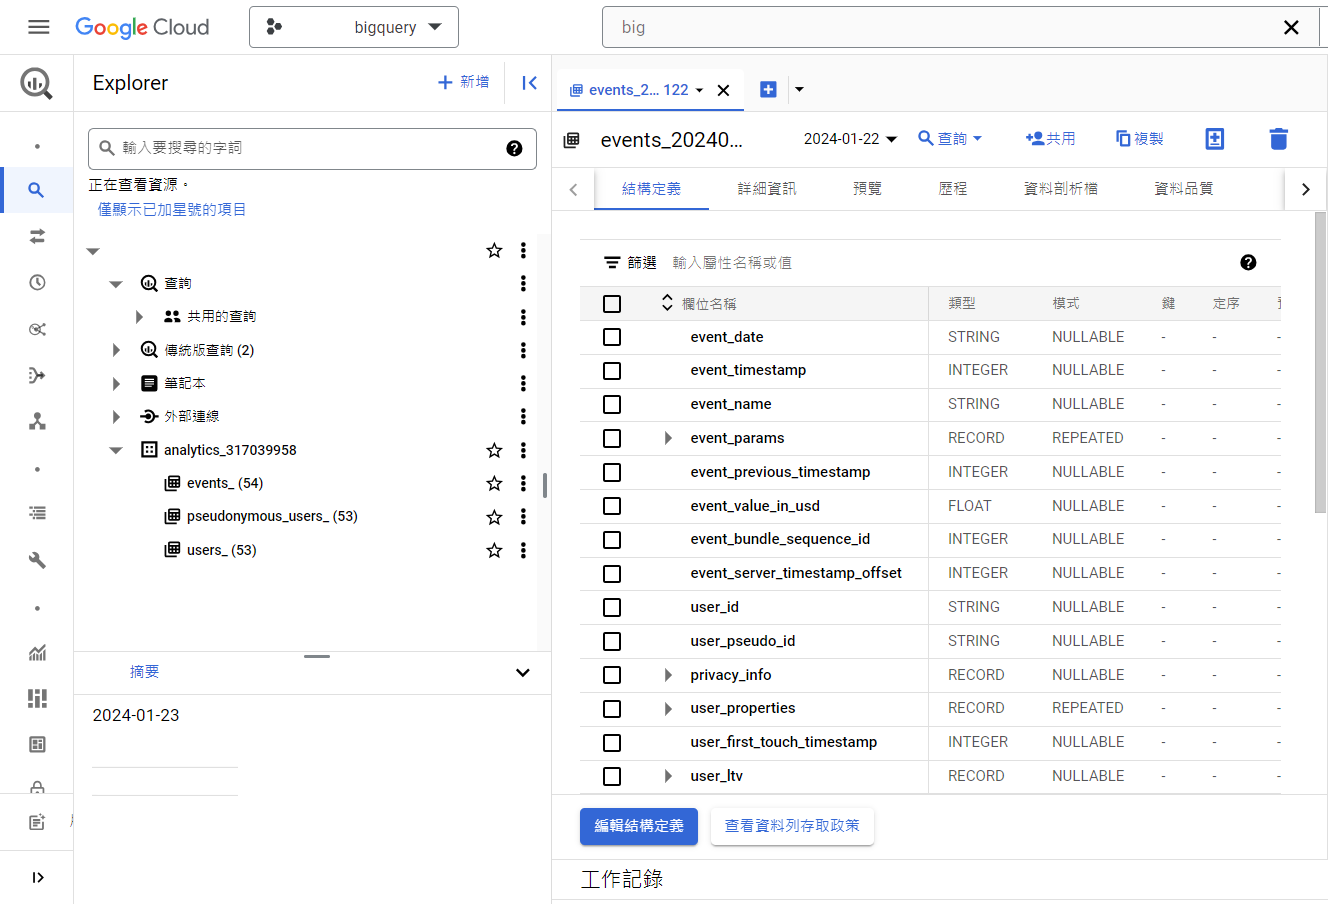The width and height of the screenshot is (1328, 904).
Task: Add a new editor tab with plus icon
Action: (x=768, y=90)
